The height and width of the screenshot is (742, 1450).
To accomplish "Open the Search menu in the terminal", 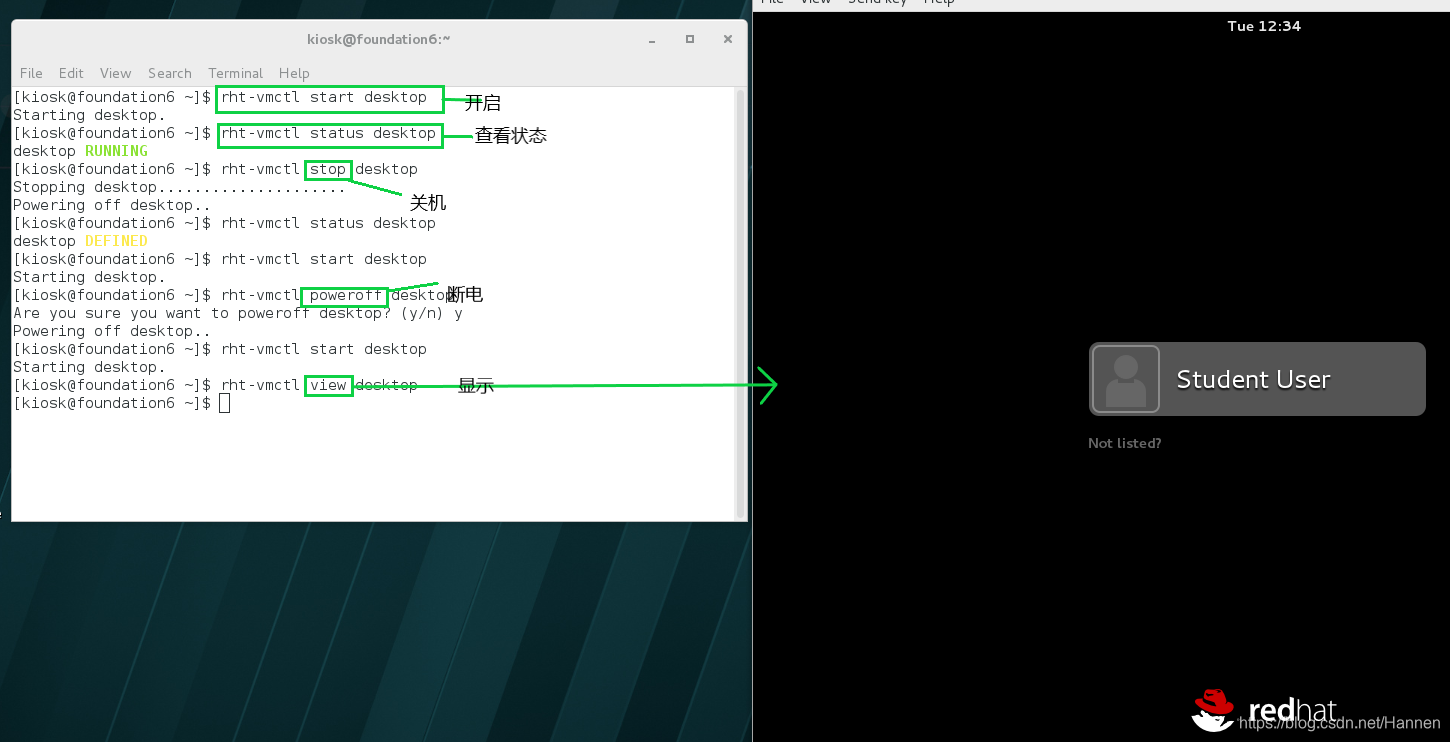I will 169,73.
